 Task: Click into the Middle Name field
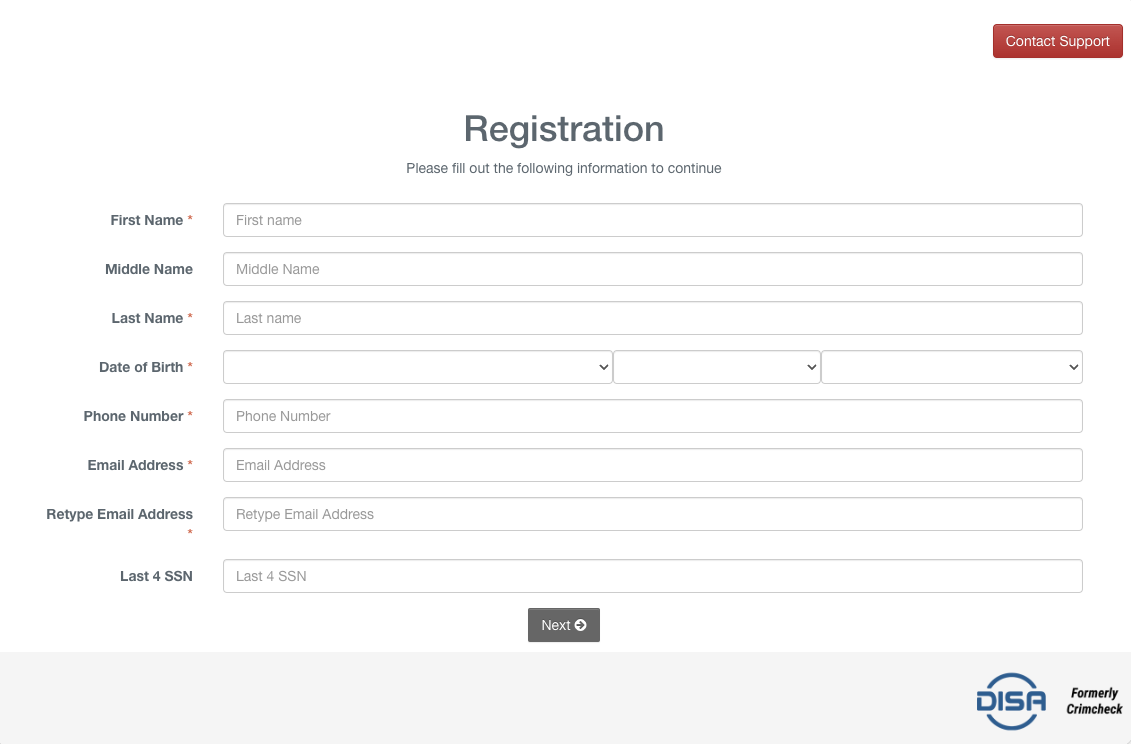pyautogui.click(x=652, y=269)
